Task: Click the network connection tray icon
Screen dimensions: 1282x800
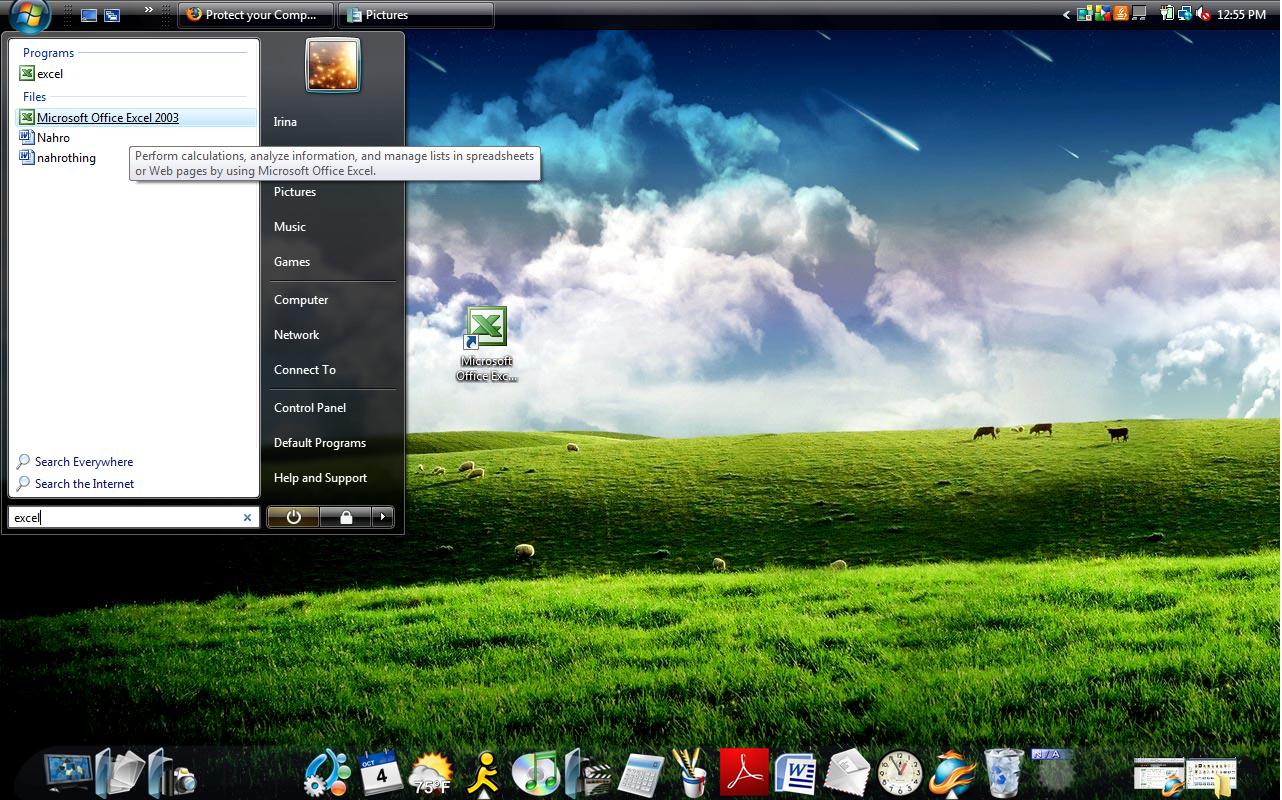Action: click(x=1185, y=15)
